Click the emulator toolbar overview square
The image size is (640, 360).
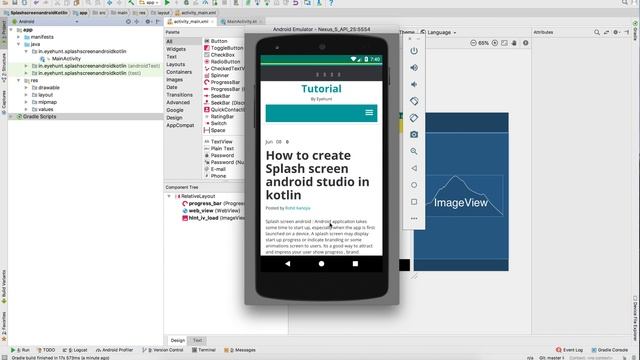coord(414,202)
